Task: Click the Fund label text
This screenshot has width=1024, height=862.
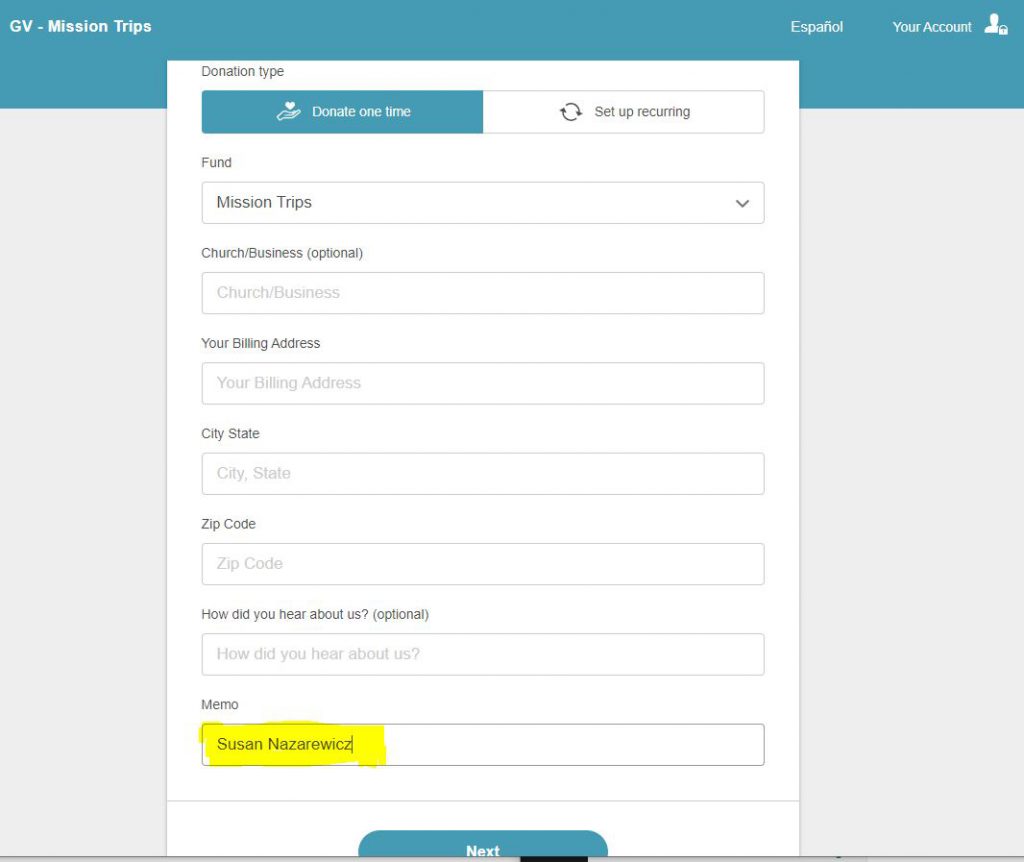Action: pos(216,163)
